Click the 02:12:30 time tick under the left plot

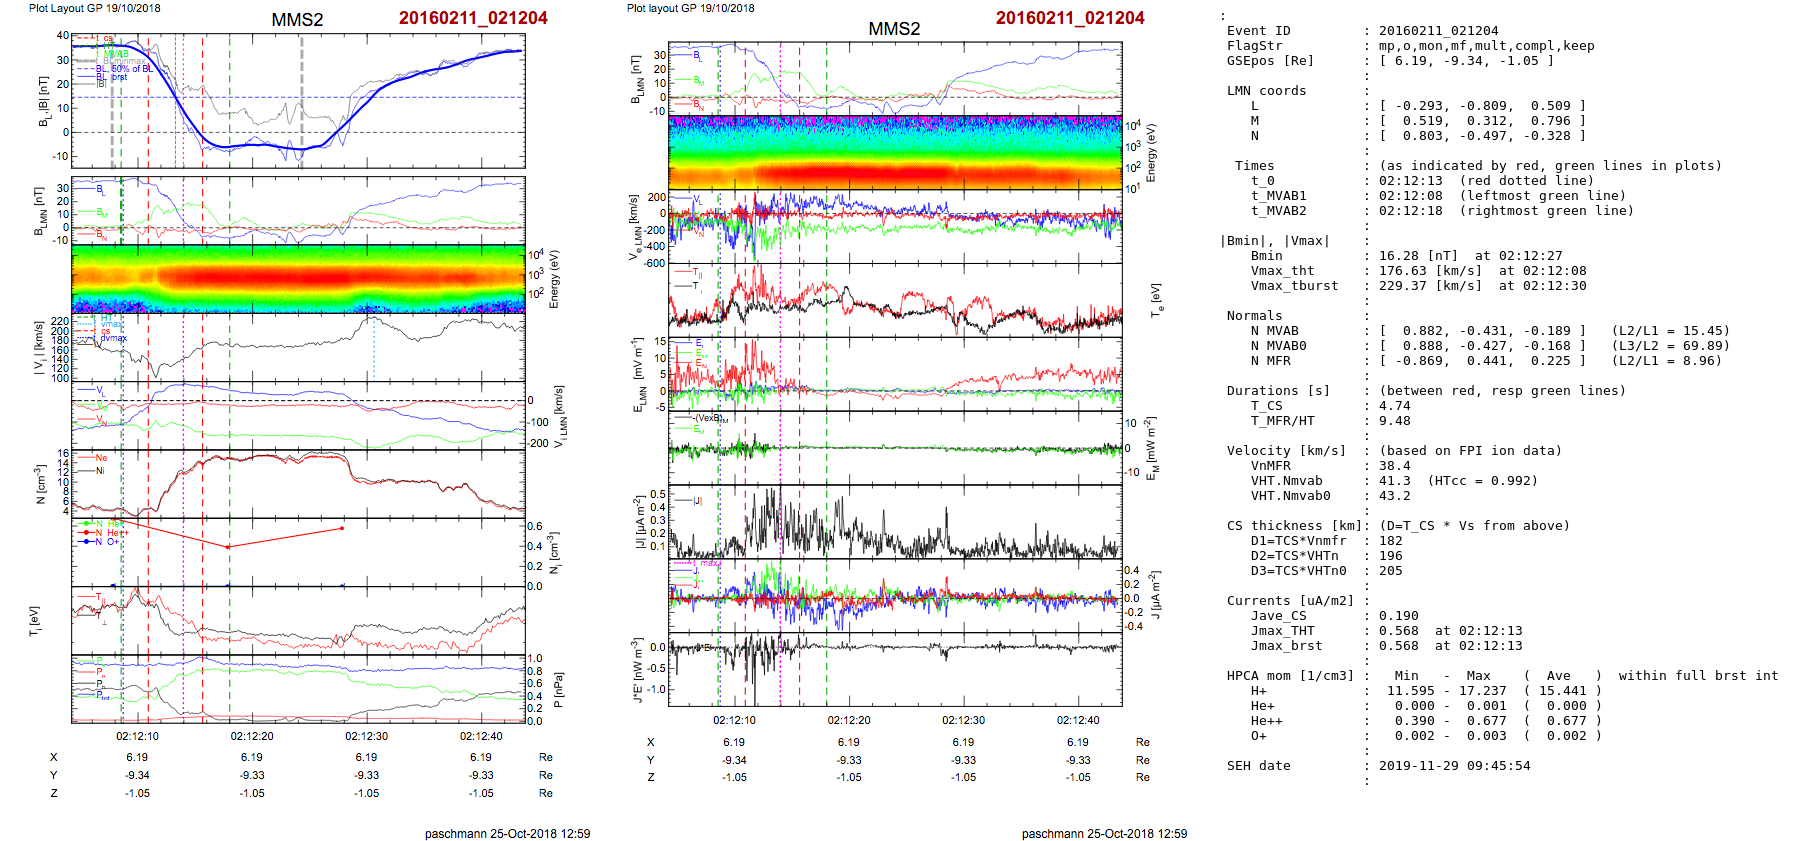[x=367, y=737]
